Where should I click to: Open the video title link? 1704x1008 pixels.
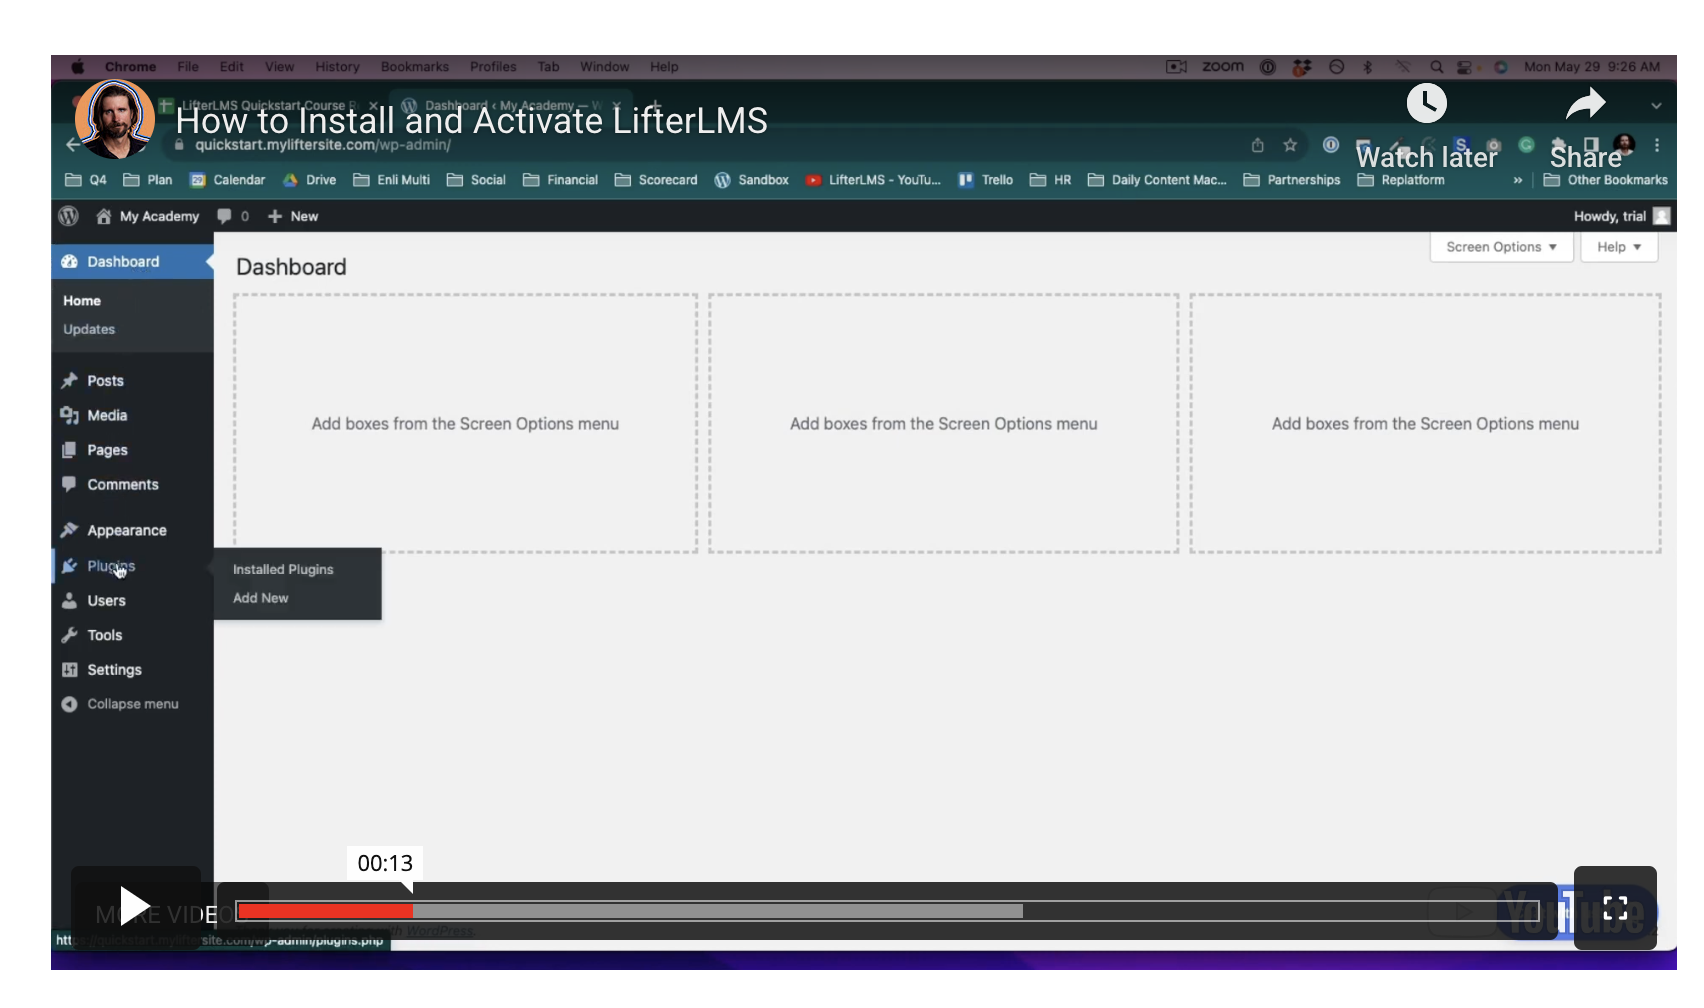(x=471, y=121)
